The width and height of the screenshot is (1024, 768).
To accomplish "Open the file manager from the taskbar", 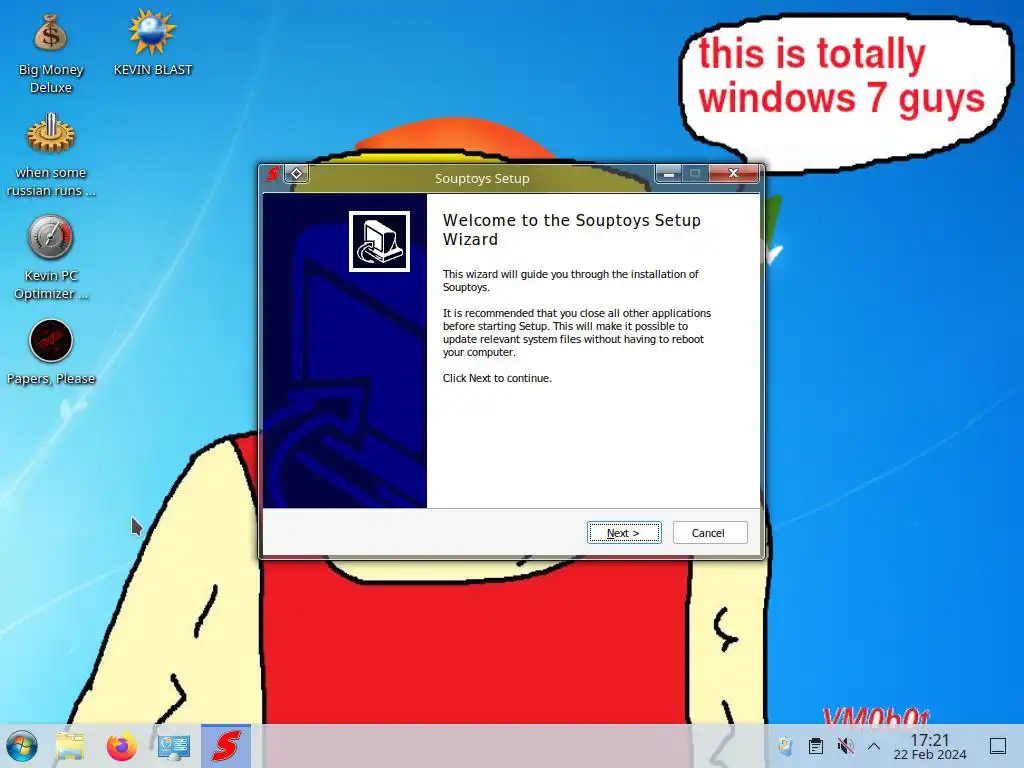I will (70, 746).
